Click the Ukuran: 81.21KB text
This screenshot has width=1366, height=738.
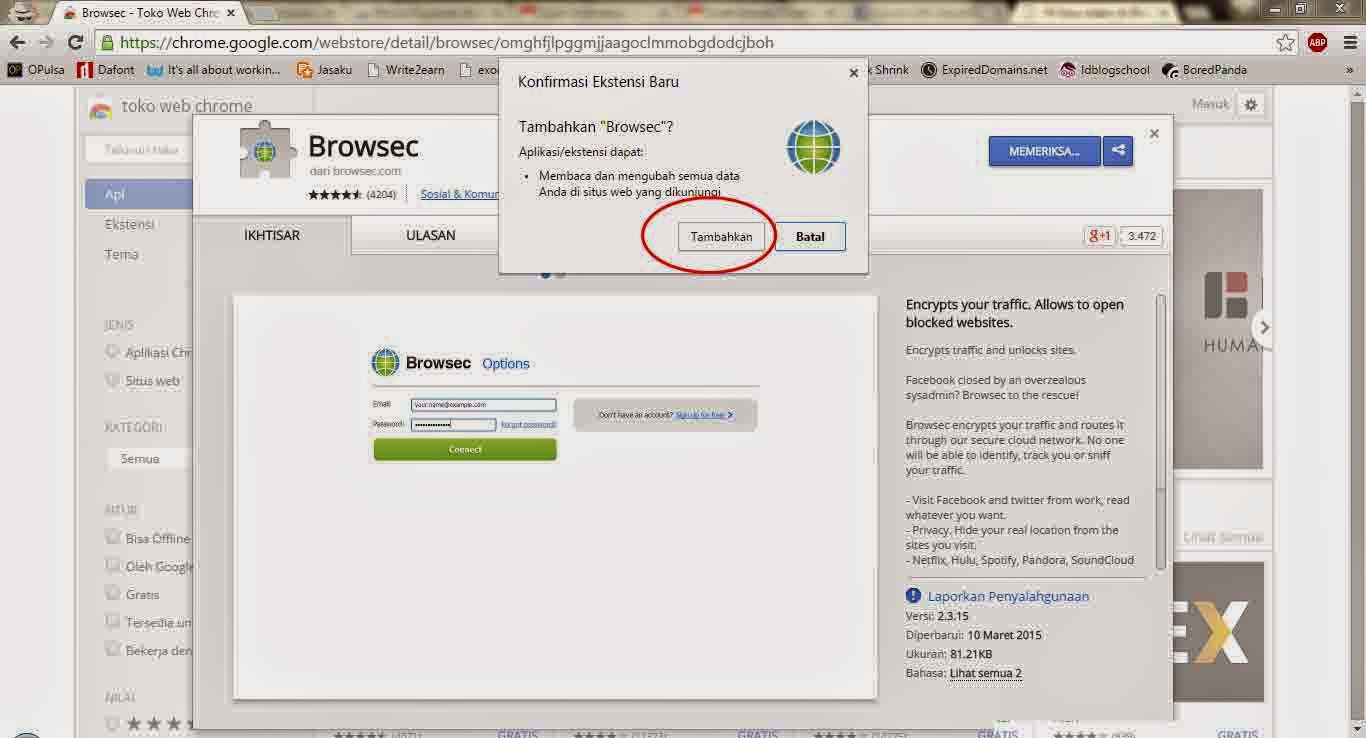pyautogui.click(x=949, y=654)
